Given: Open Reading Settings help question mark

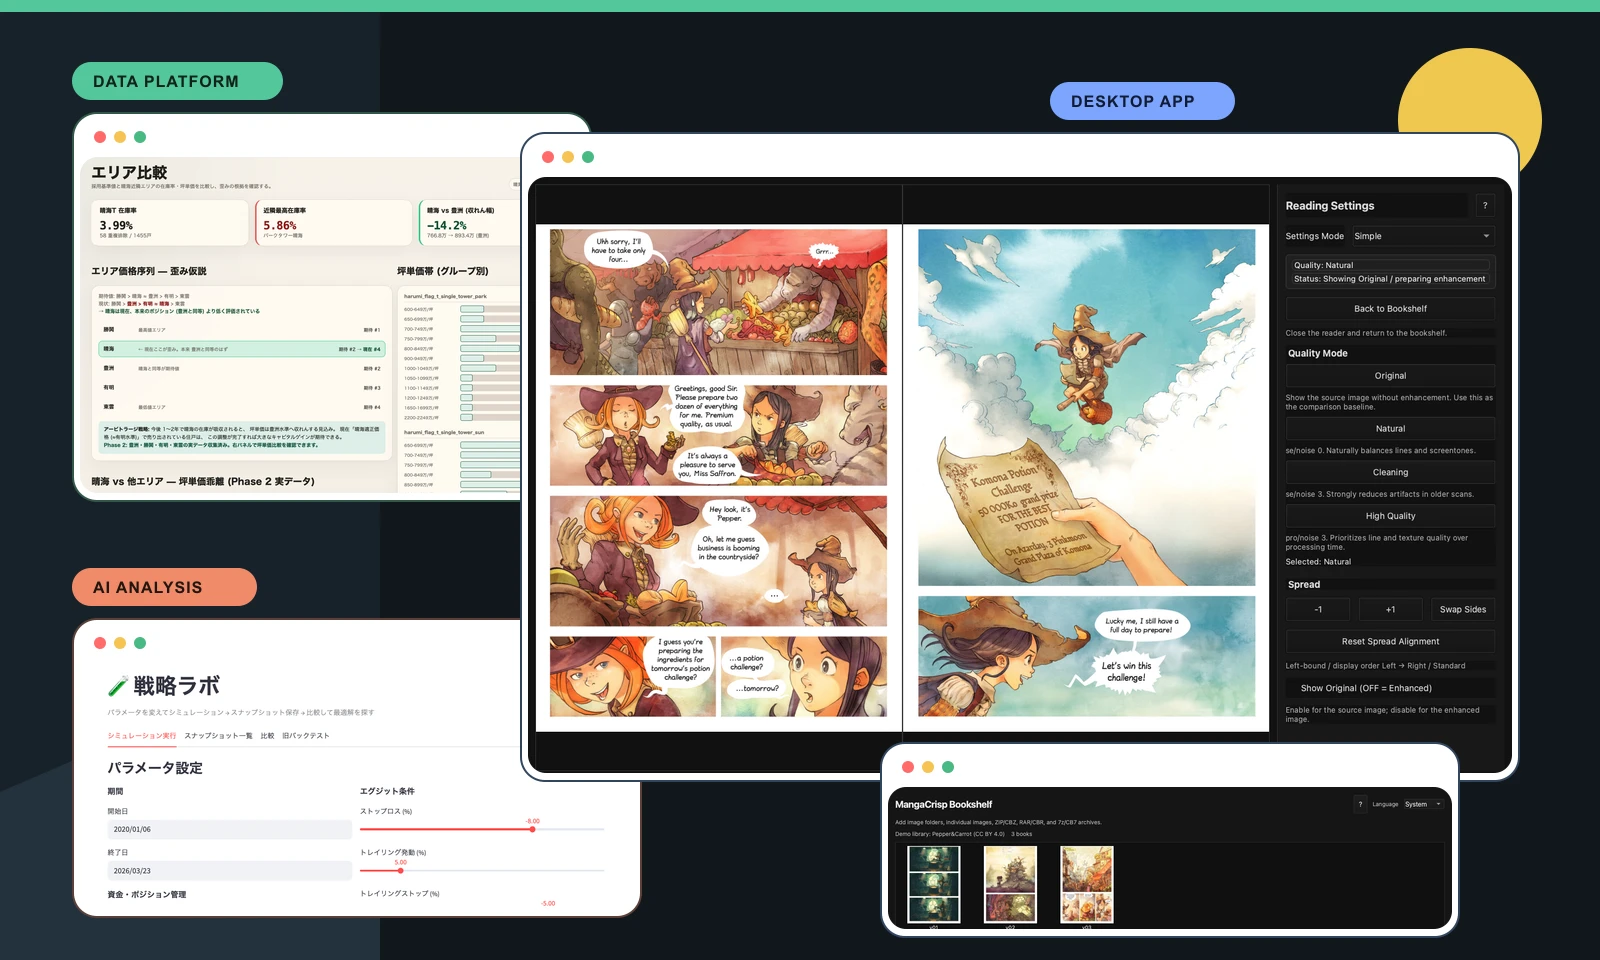Looking at the screenshot, I should point(1485,205).
